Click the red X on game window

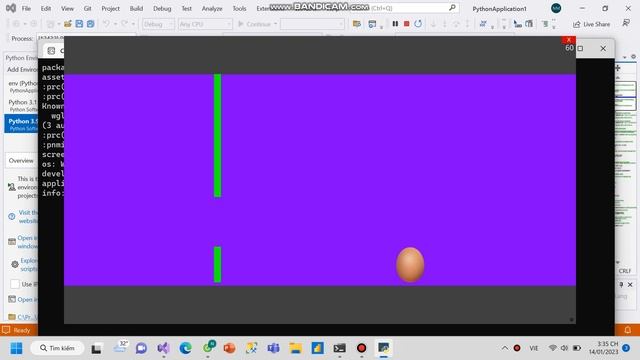click(569, 40)
